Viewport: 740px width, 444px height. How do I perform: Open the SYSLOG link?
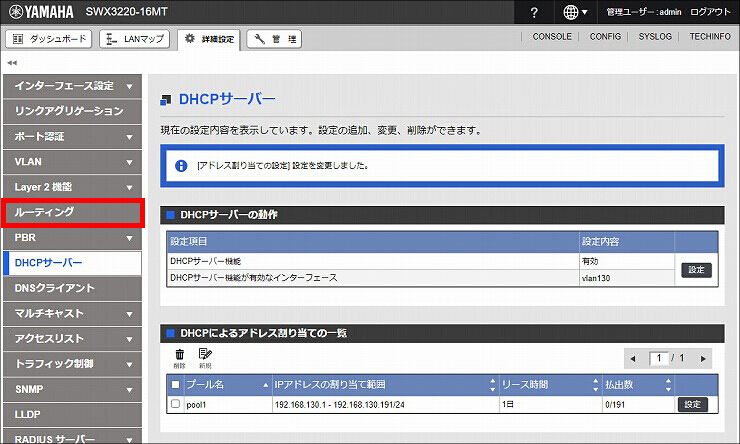pyautogui.click(x=655, y=36)
